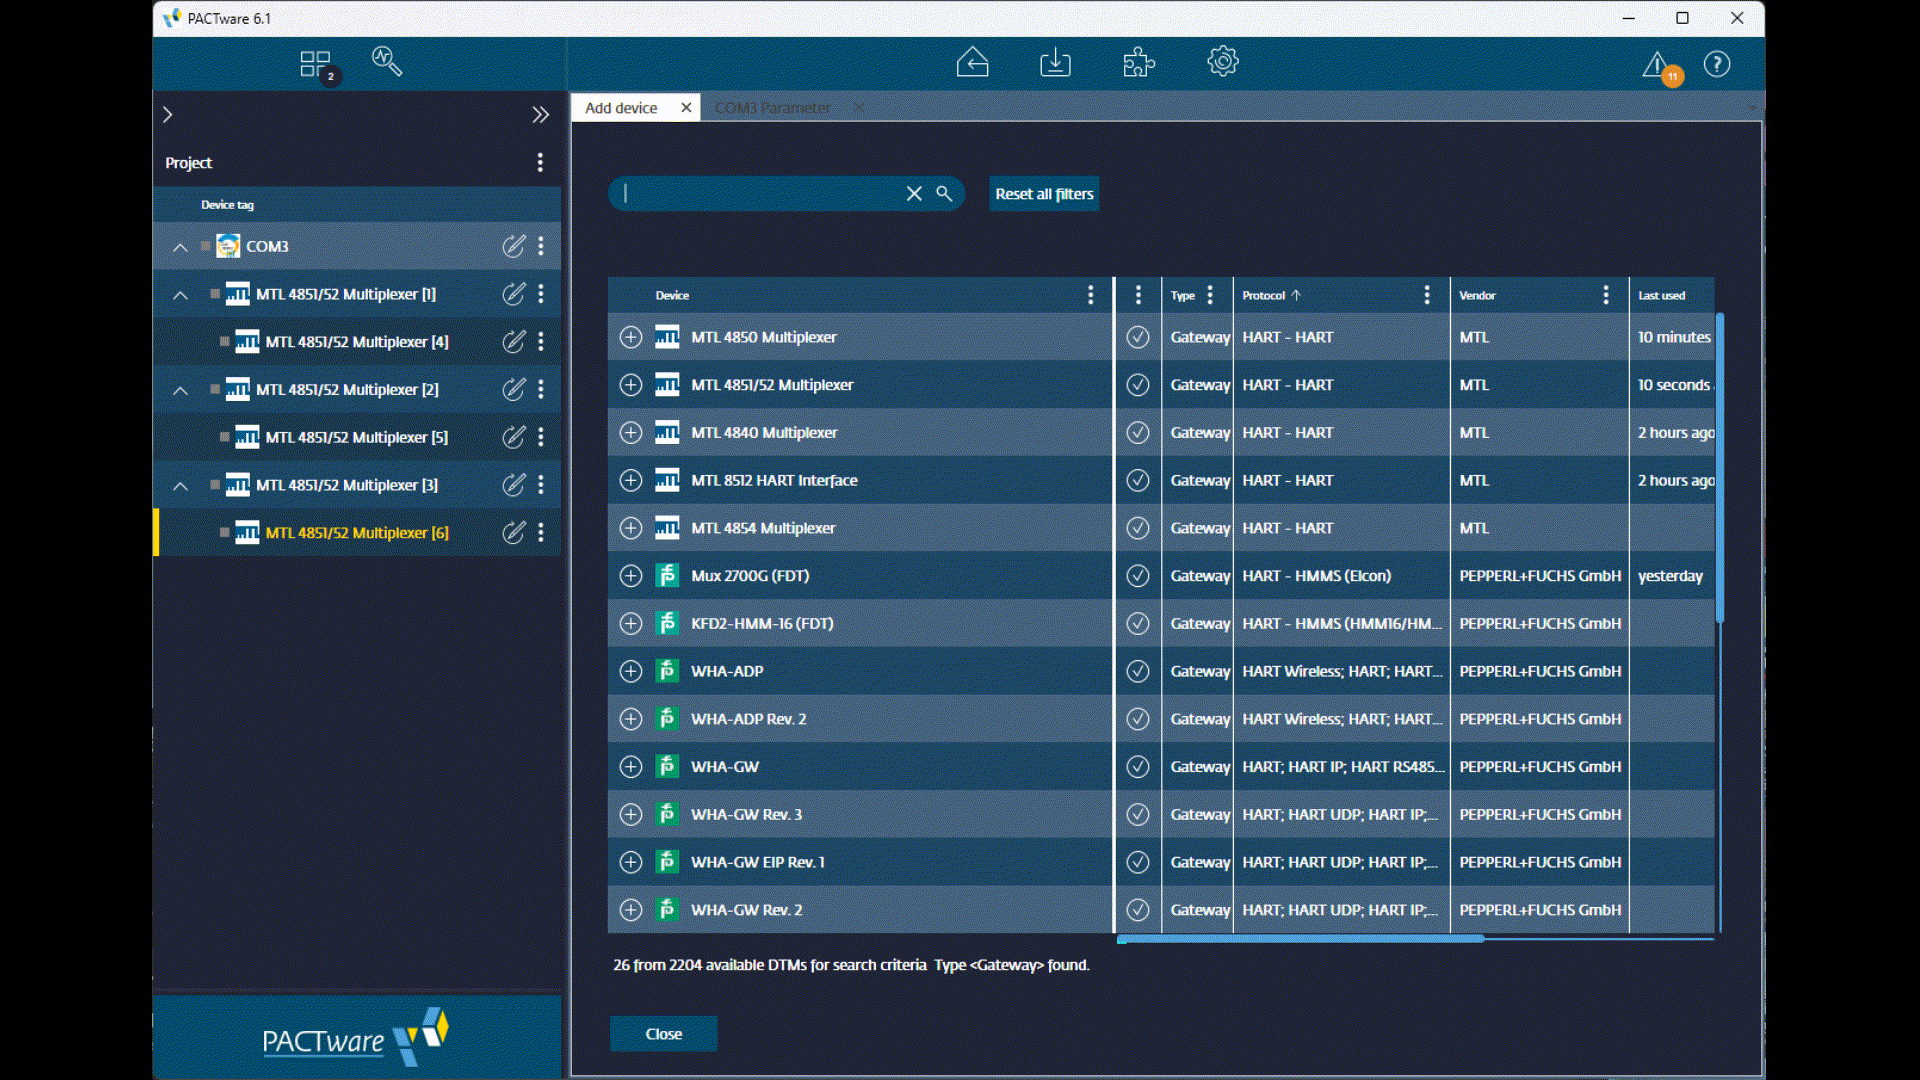Toggle the check mark in the WHA-ADP Rev. 2 row
This screenshot has width=1920, height=1080.
click(x=1138, y=719)
